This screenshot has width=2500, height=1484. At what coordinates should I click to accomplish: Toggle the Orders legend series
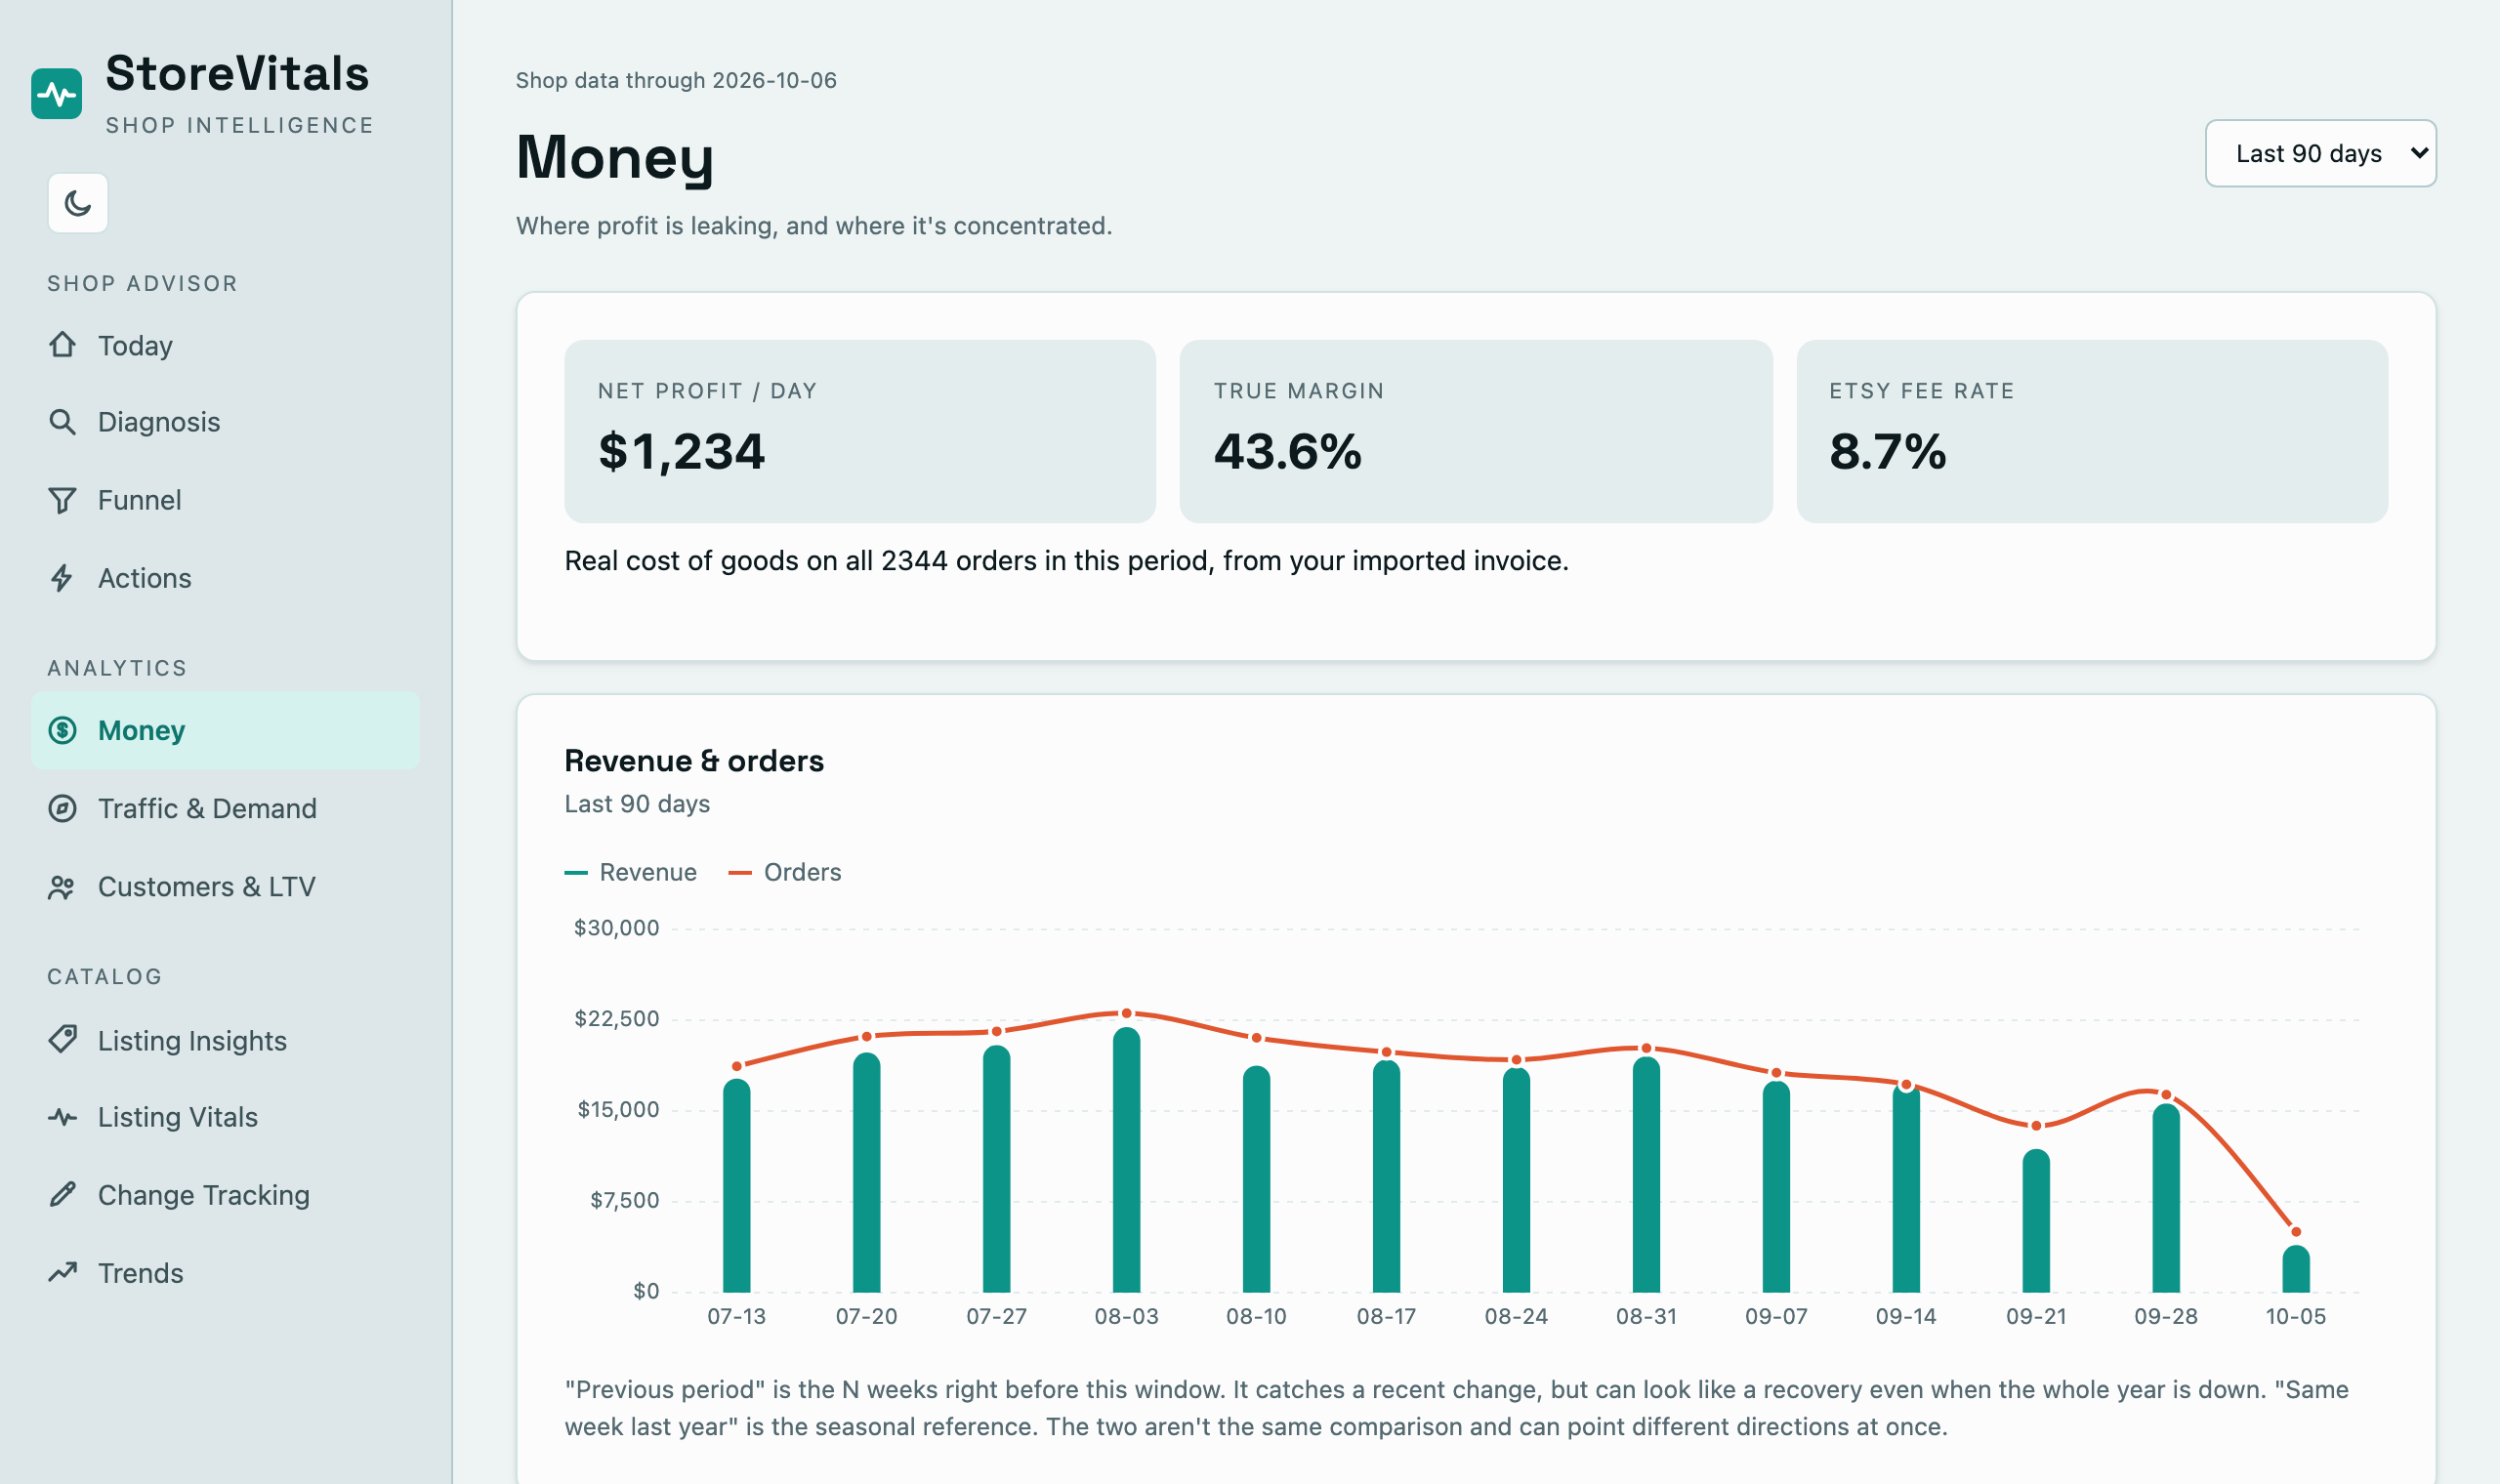pyautogui.click(x=785, y=873)
